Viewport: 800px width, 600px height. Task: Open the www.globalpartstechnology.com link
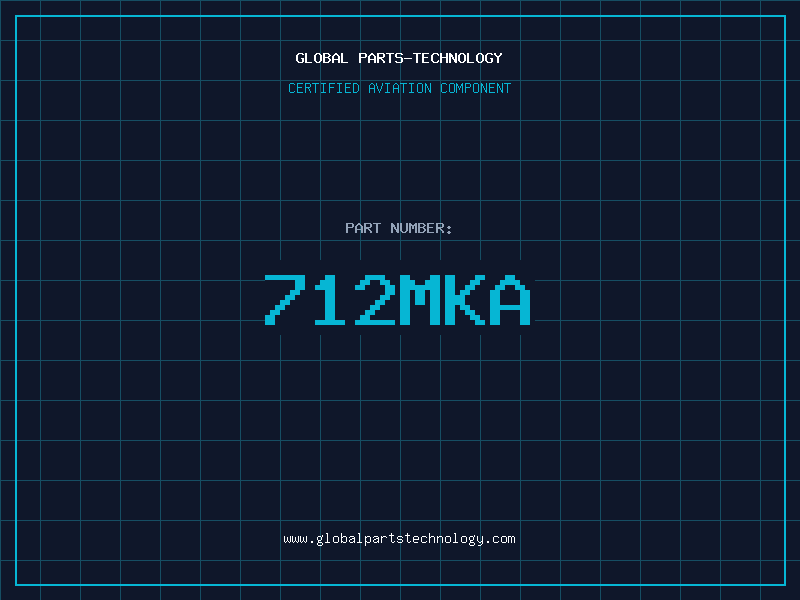point(399,539)
